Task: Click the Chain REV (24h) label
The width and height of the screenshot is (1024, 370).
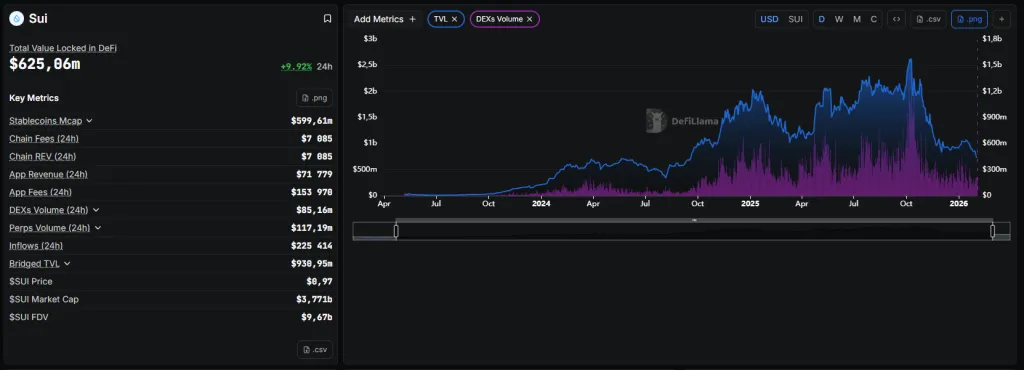Action: point(42,157)
